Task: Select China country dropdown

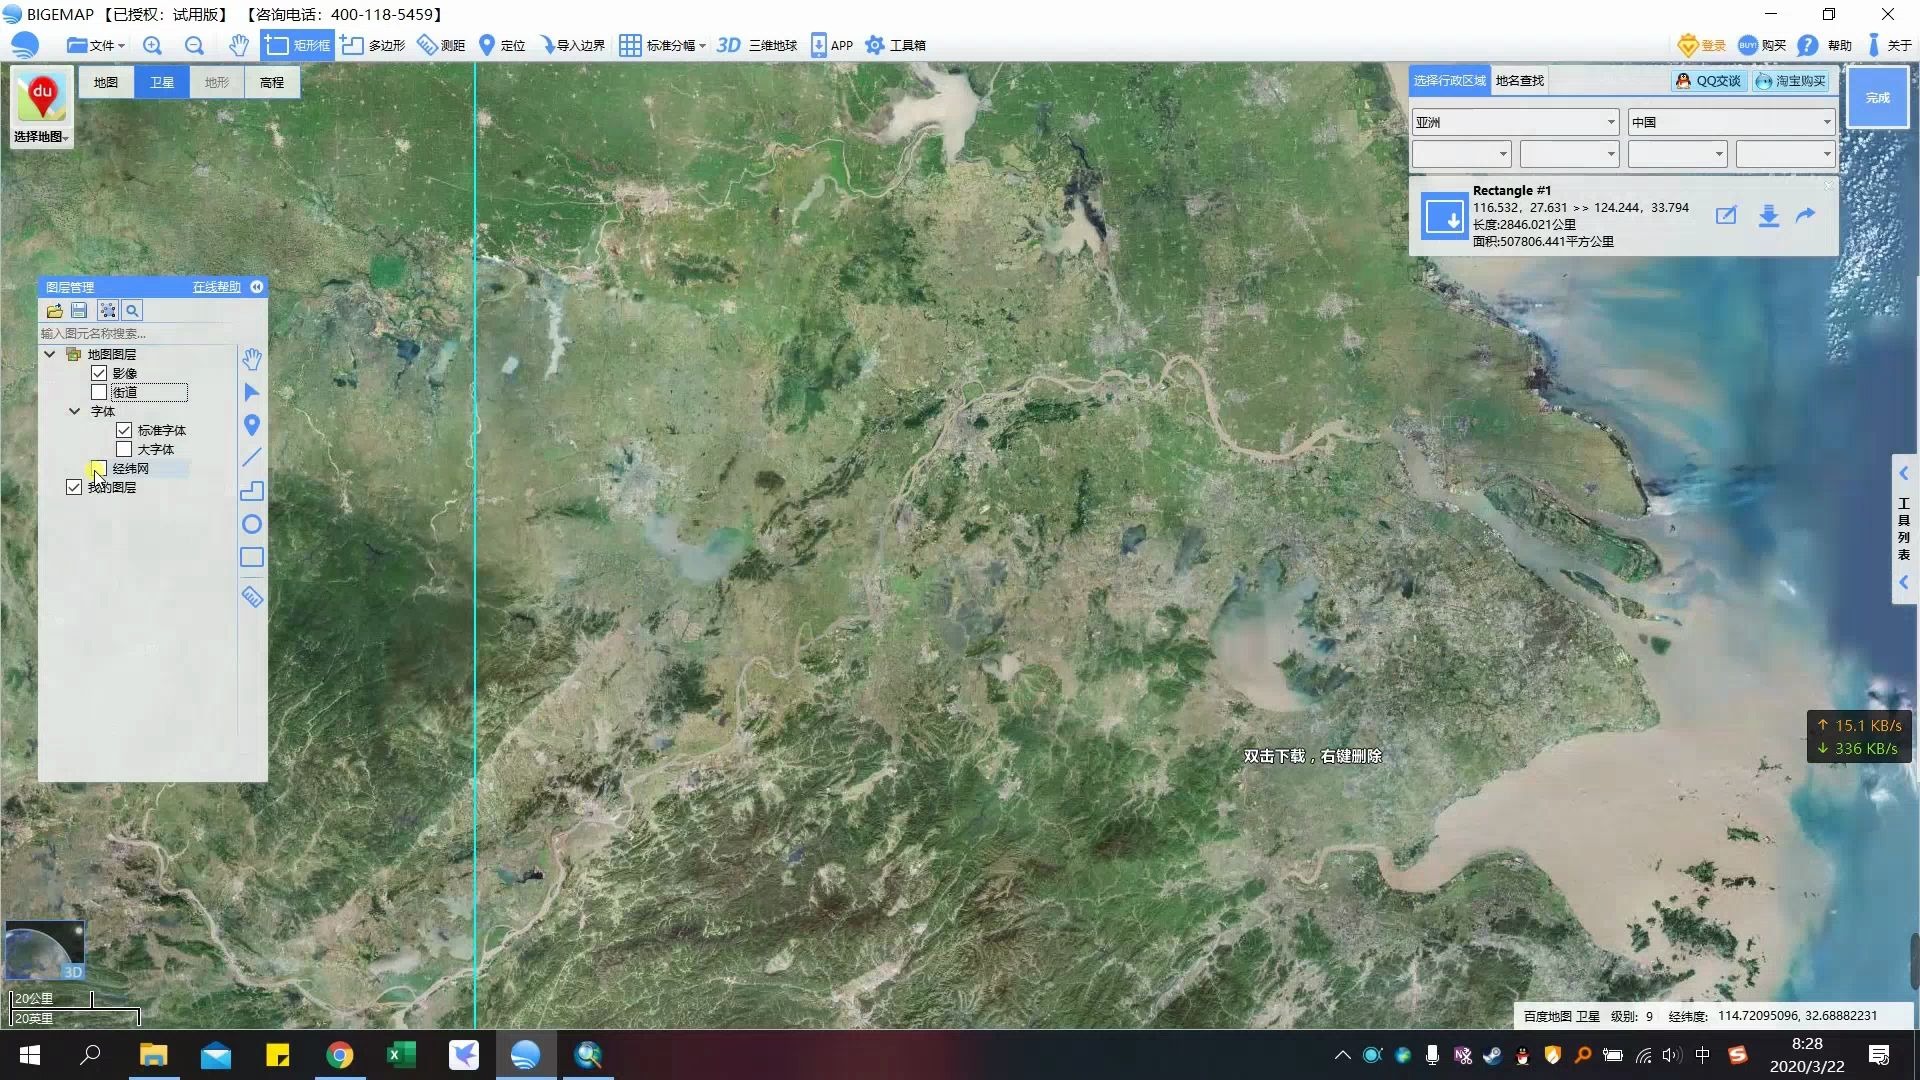Action: [1727, 121]
